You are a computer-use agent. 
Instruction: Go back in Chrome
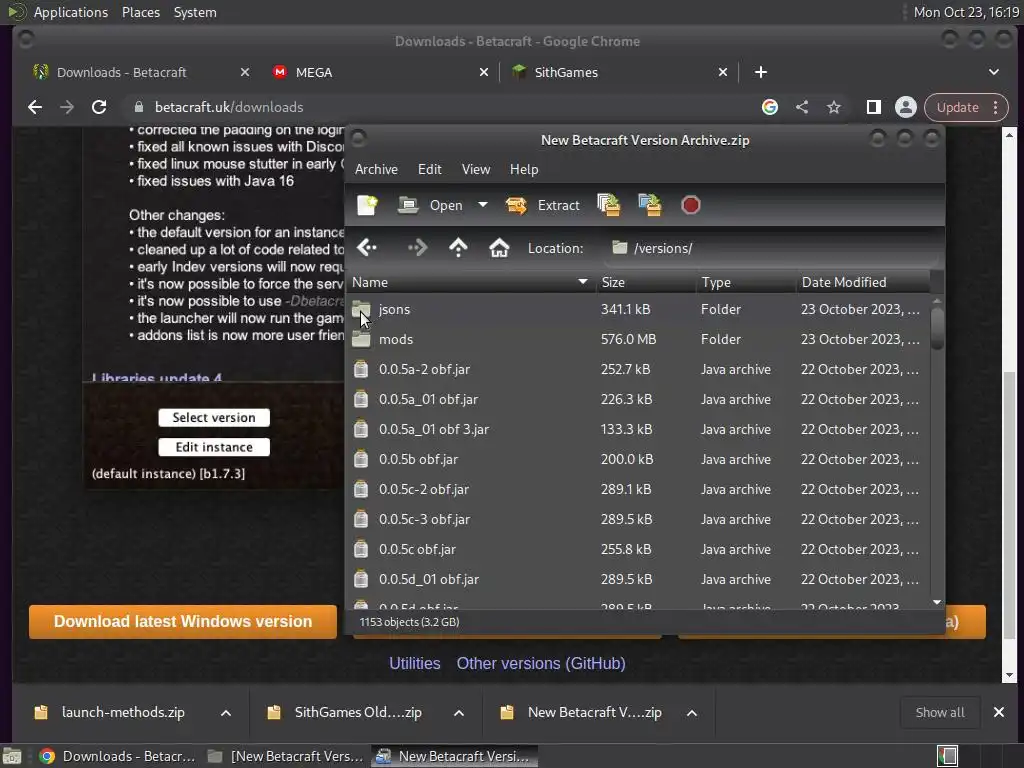click(x=35, y=107)
